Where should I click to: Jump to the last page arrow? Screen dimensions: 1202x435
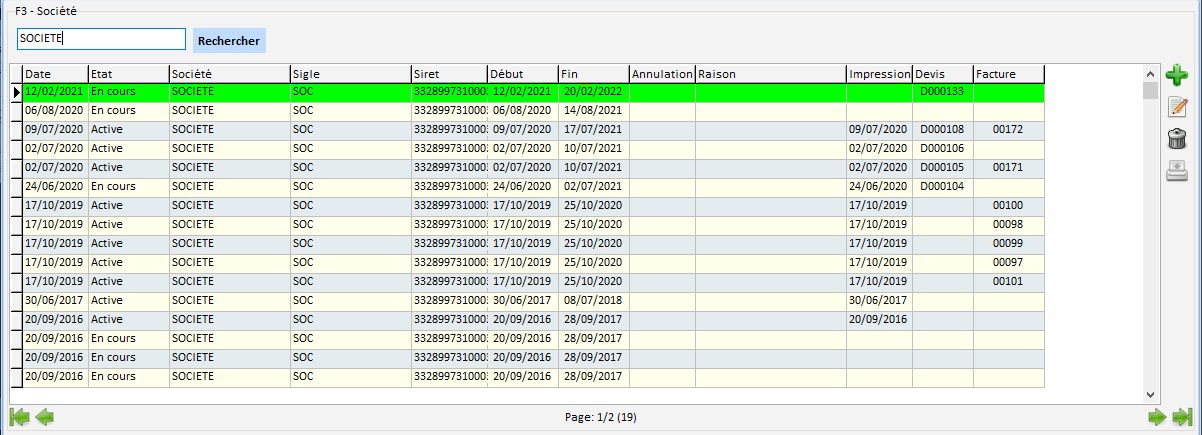(x=1183, y=417)
